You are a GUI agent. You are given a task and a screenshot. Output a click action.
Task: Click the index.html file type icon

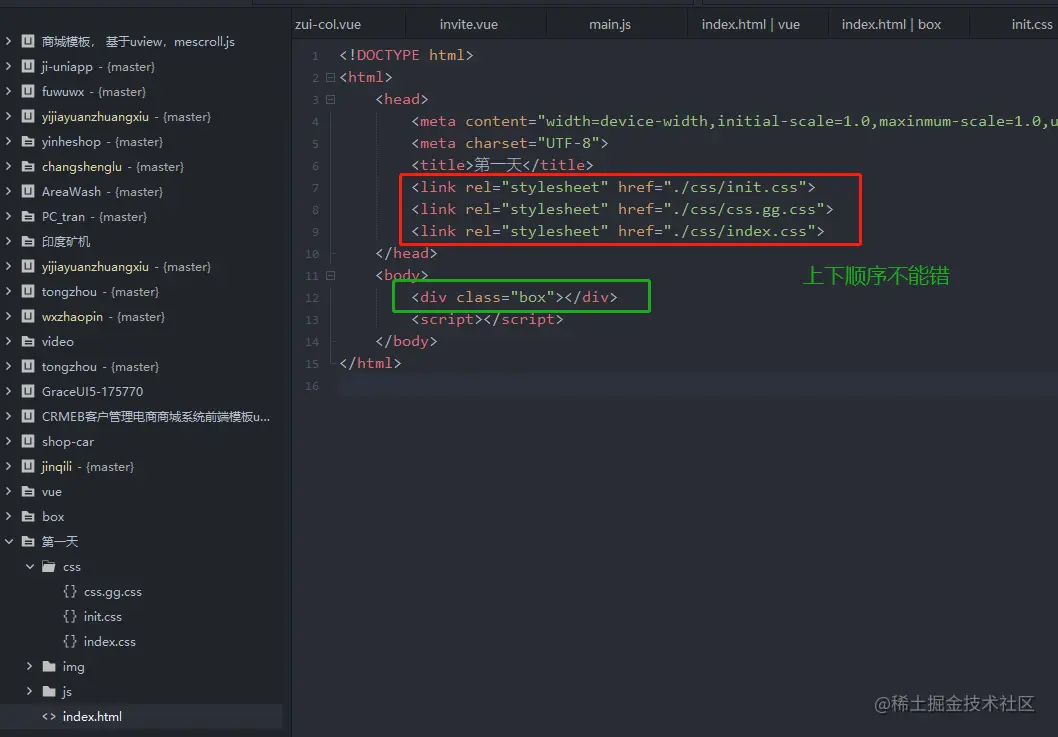tap(49, 716)
